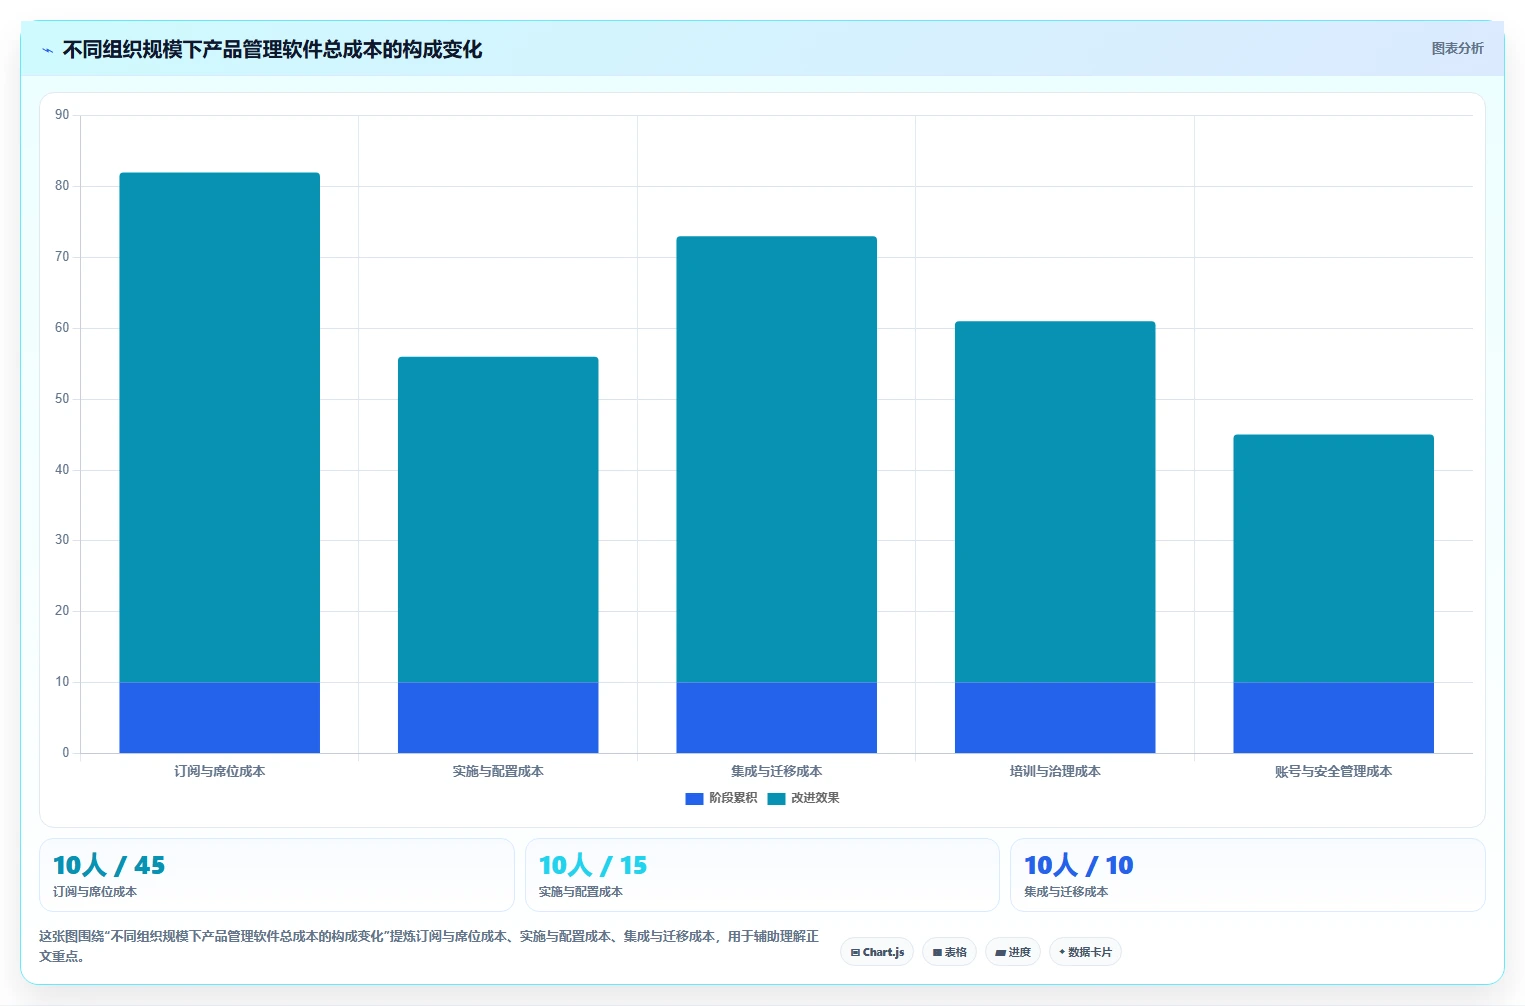Screen dimensions: 1525x1006
Task: Click the y-axis value 90
Action: tap(63, 115)
